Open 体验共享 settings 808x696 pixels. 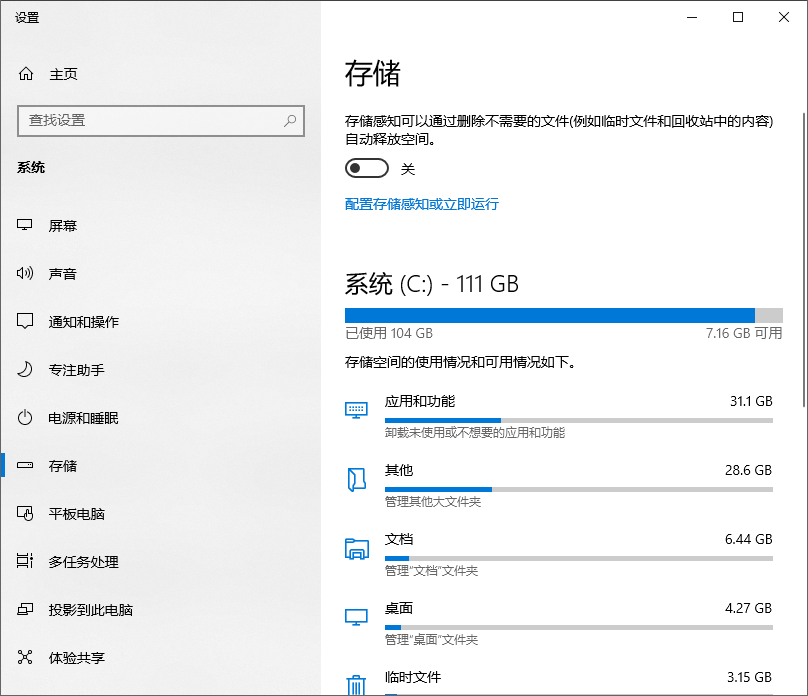(75, 657)
